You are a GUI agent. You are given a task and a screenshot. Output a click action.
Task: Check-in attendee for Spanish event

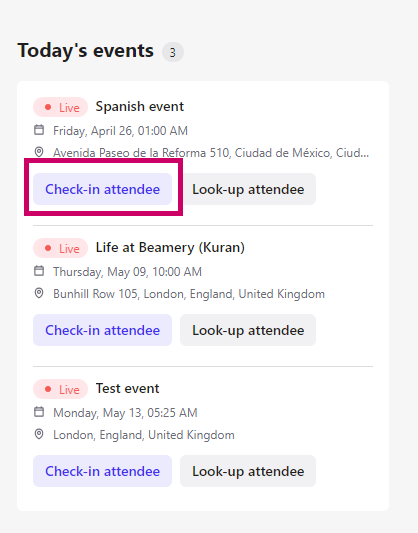102,189
